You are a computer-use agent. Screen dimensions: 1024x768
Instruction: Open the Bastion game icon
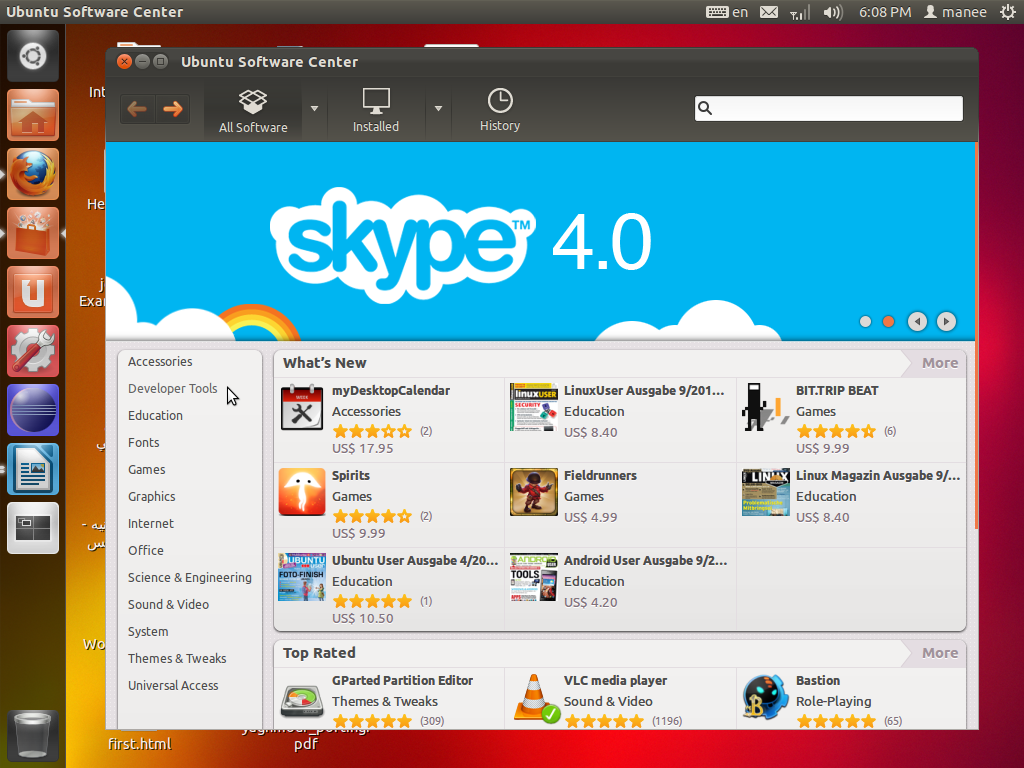(765, 697)
